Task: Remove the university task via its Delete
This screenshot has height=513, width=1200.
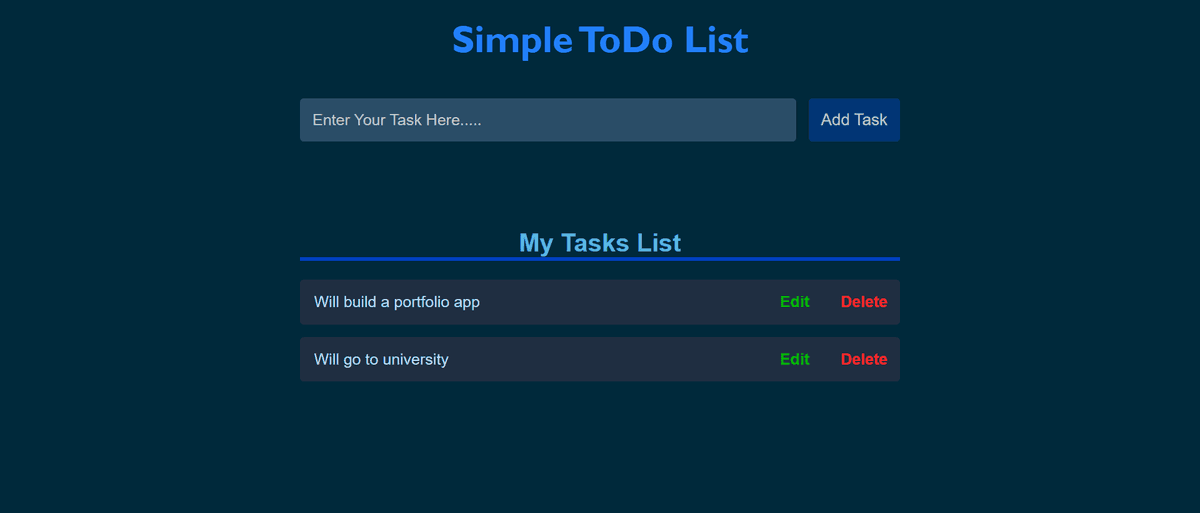Action: pyautogui.click(x=864, y=359)
